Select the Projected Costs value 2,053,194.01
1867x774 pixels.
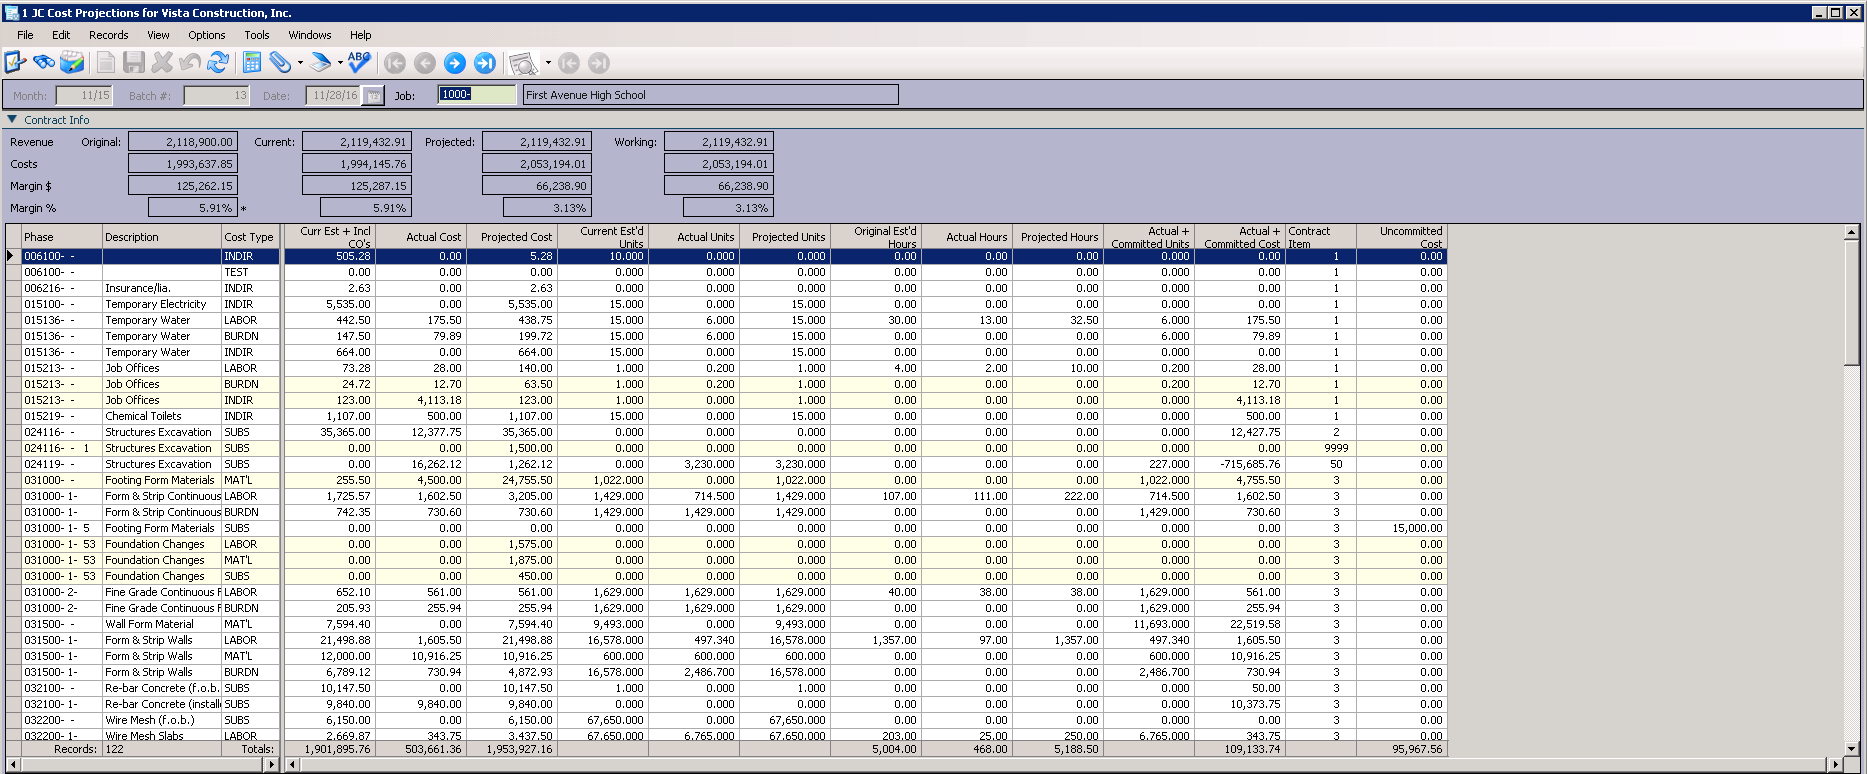537,164
